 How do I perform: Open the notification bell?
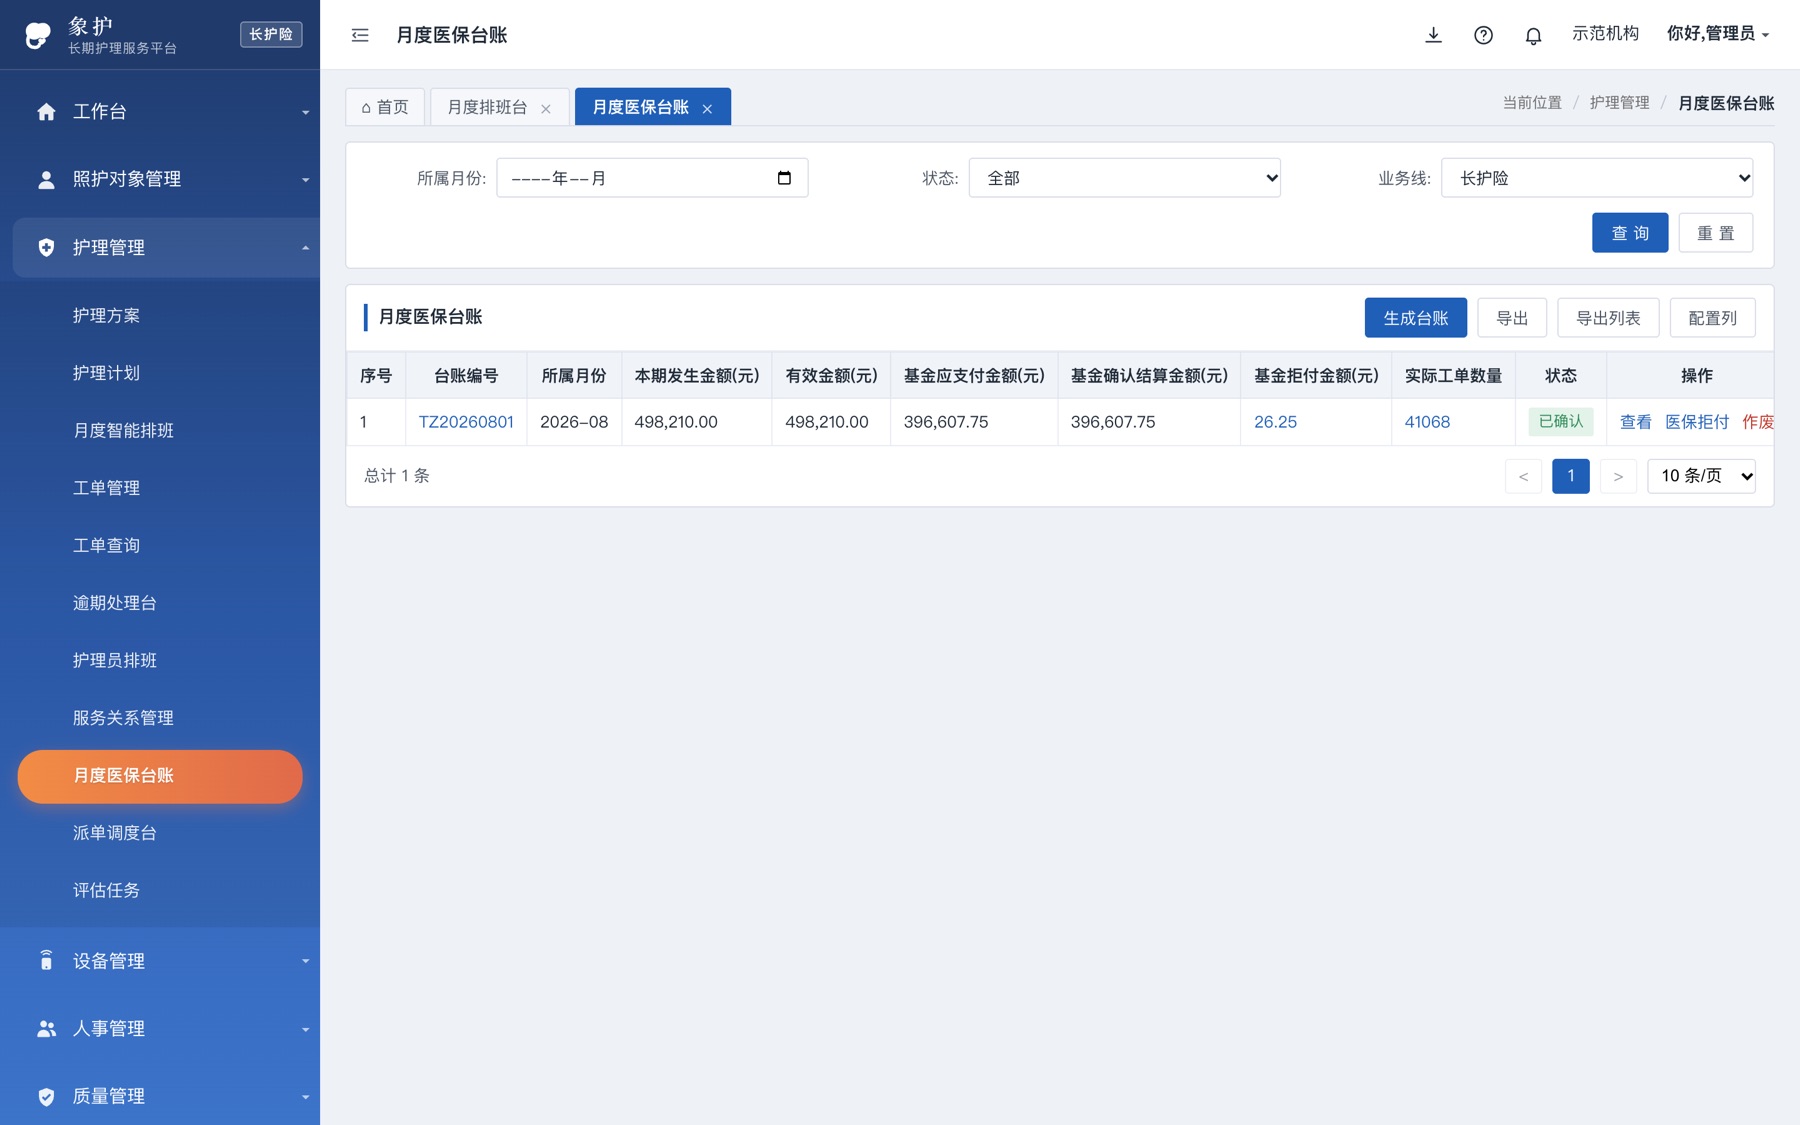[x=1533, y=36]
